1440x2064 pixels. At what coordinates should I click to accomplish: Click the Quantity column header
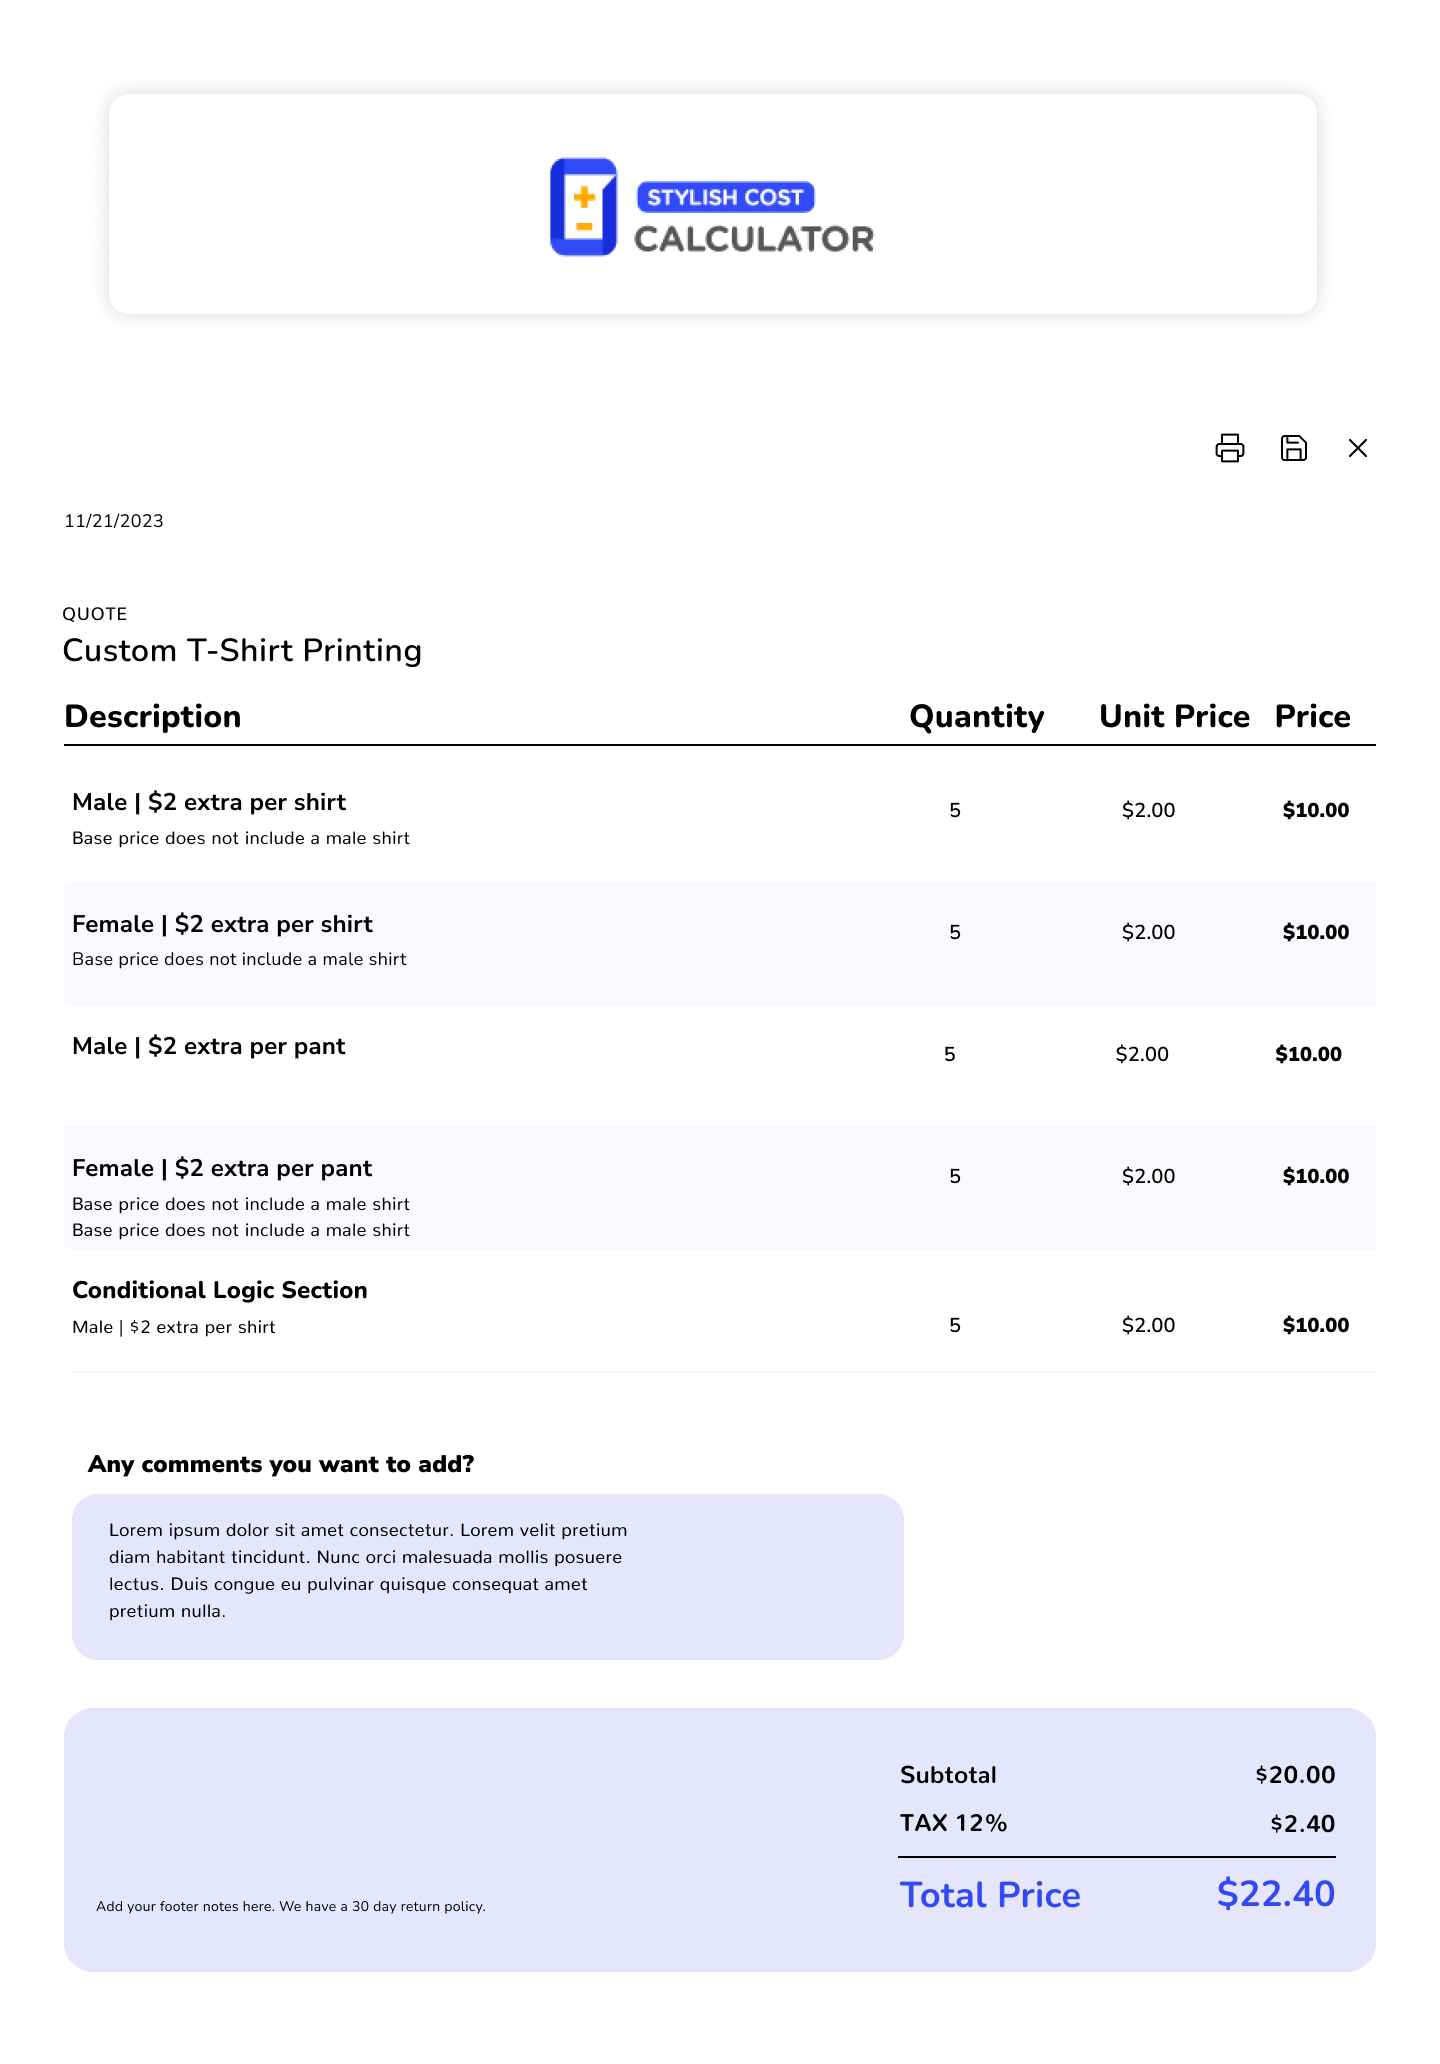coord(976,717)
